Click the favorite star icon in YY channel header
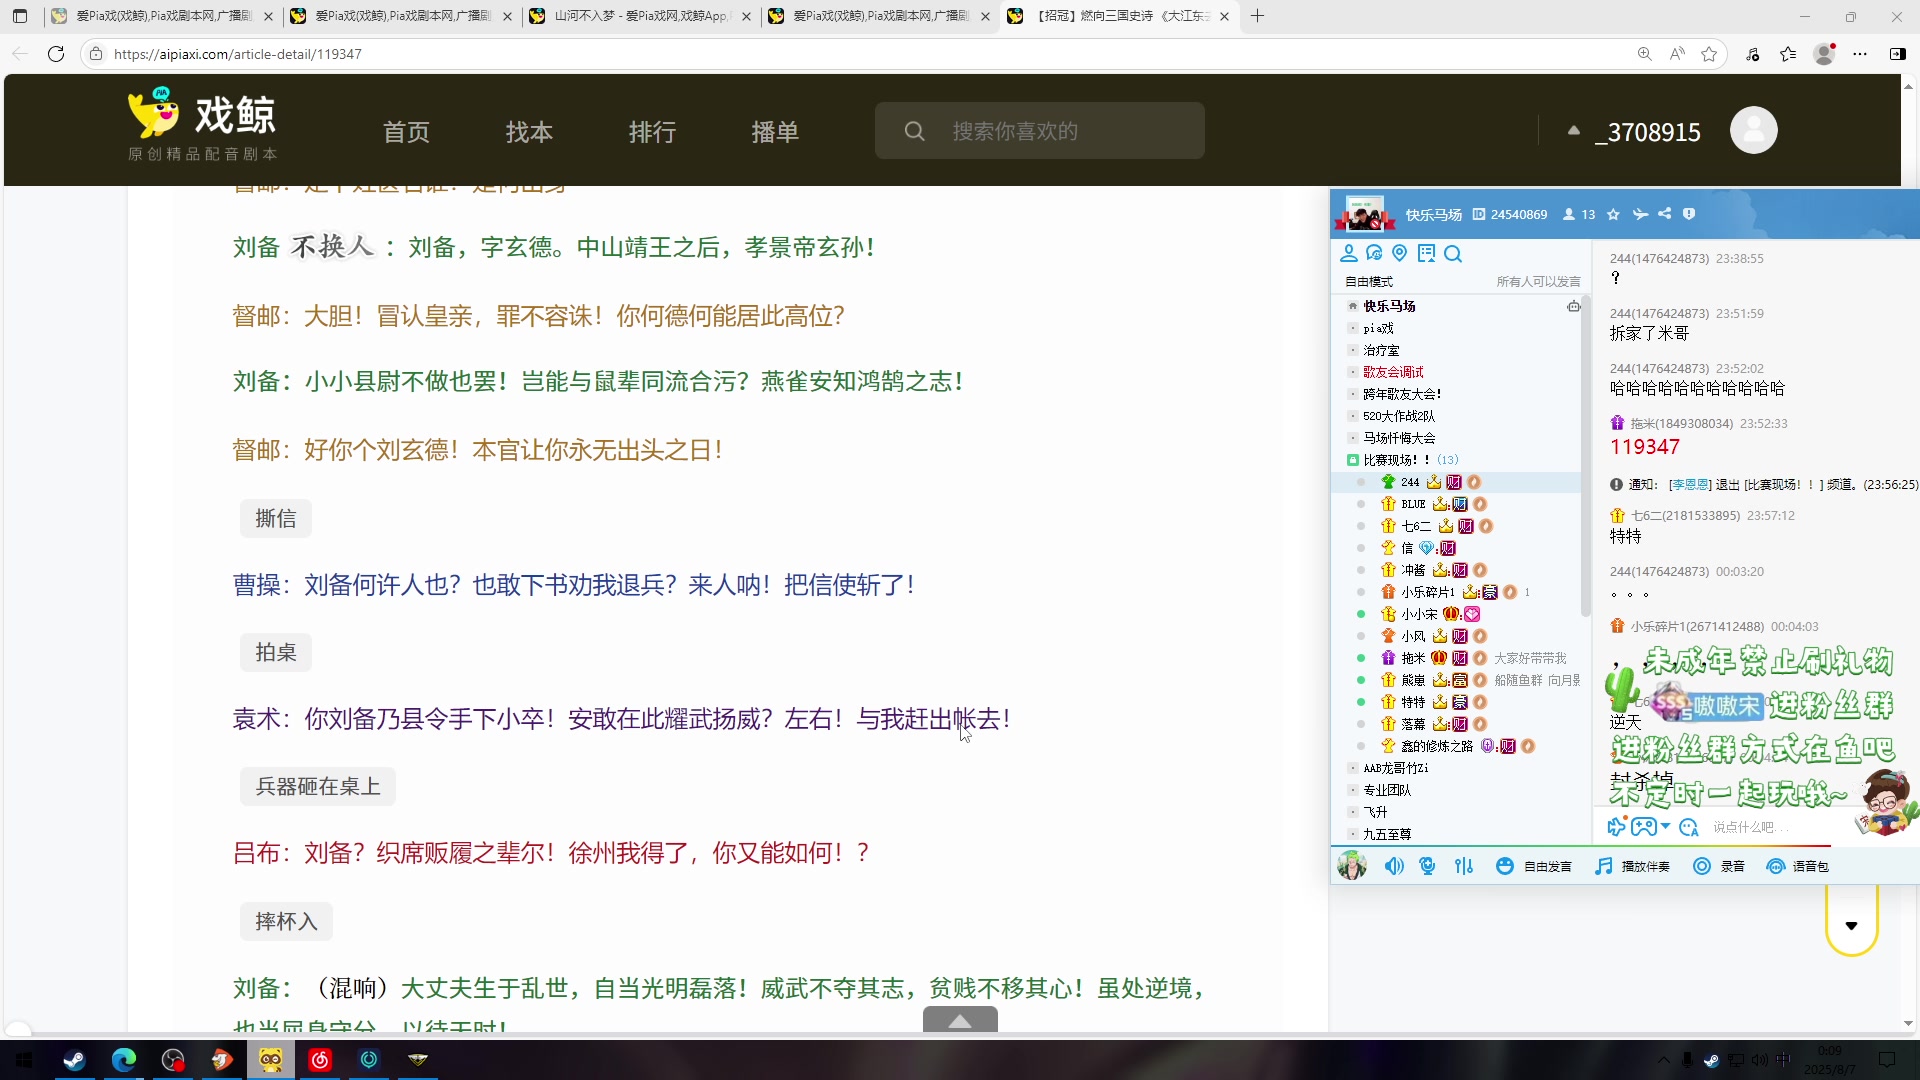 [x=1613, y=214]
